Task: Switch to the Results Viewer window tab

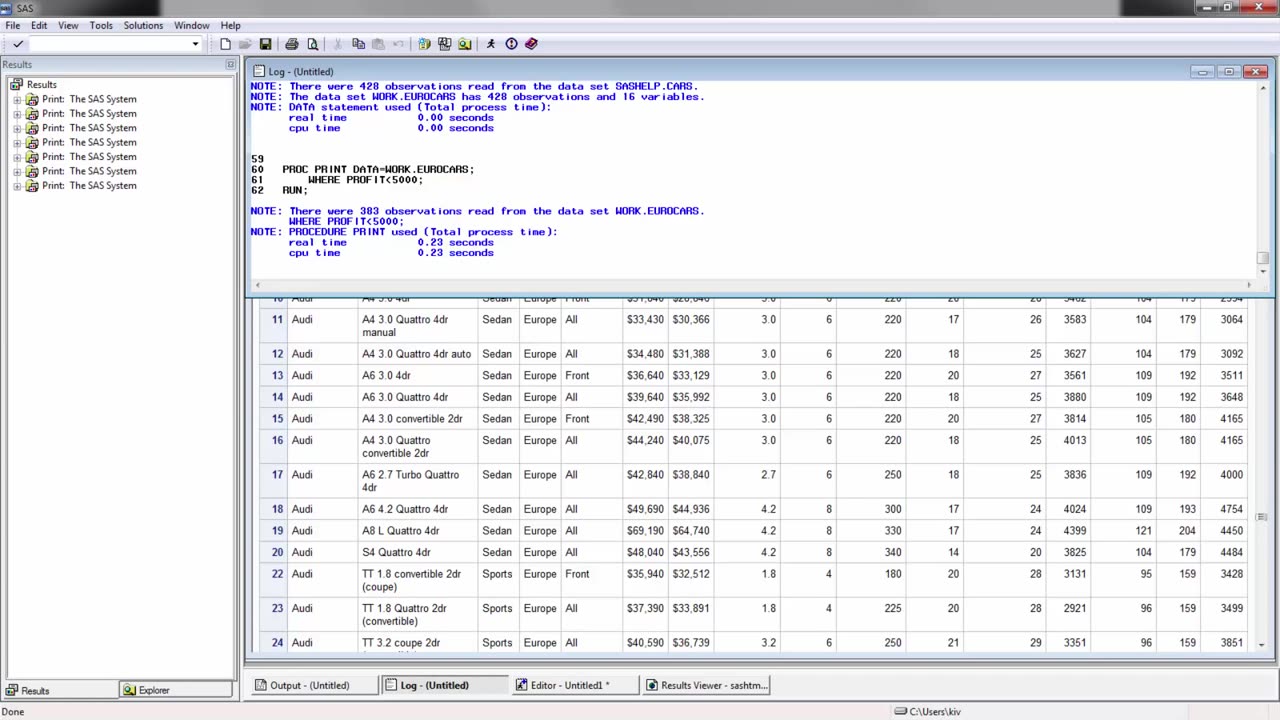Action: (x=705, y=685)
